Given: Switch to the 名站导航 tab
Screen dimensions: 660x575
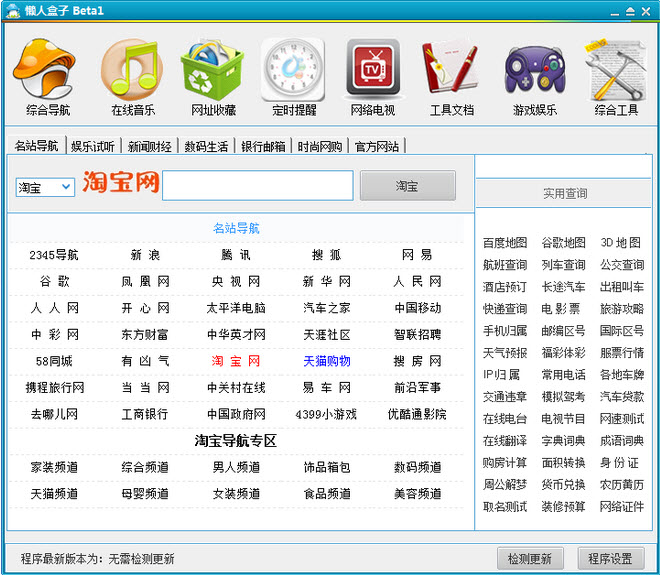Looking at the screenshot, I should 36,146.
